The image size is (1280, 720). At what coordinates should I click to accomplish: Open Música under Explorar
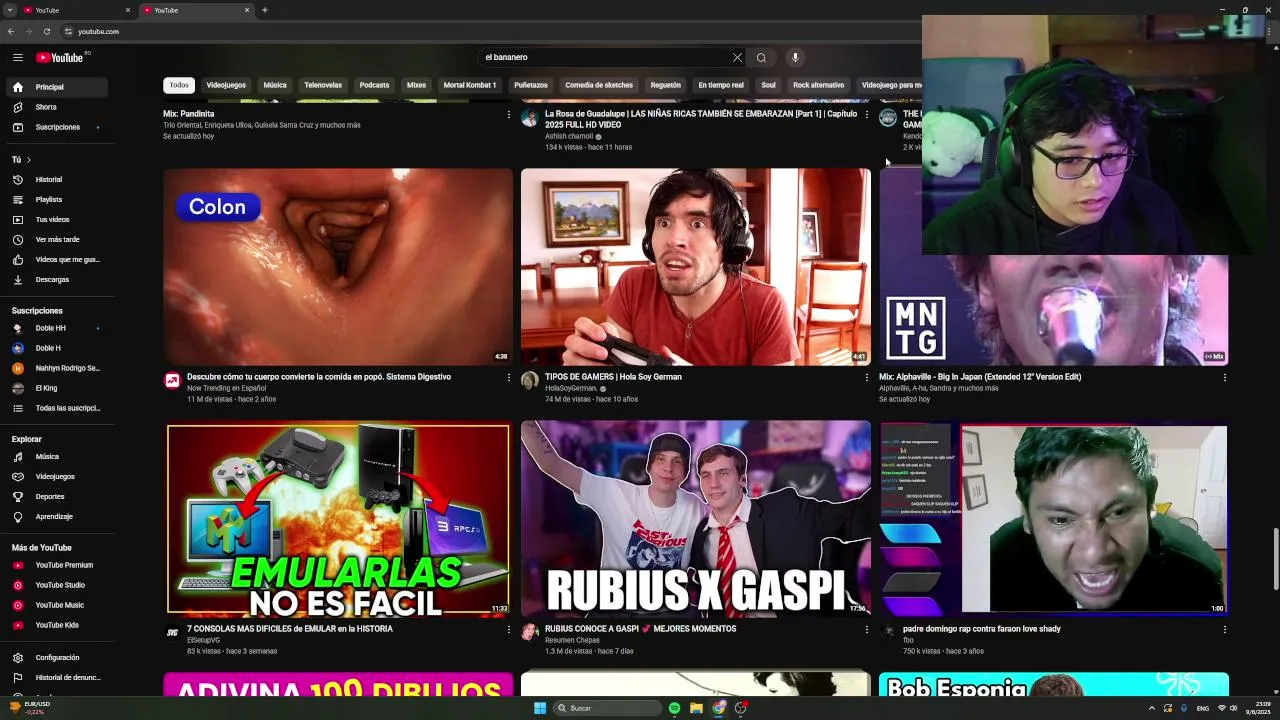[57, 456]
